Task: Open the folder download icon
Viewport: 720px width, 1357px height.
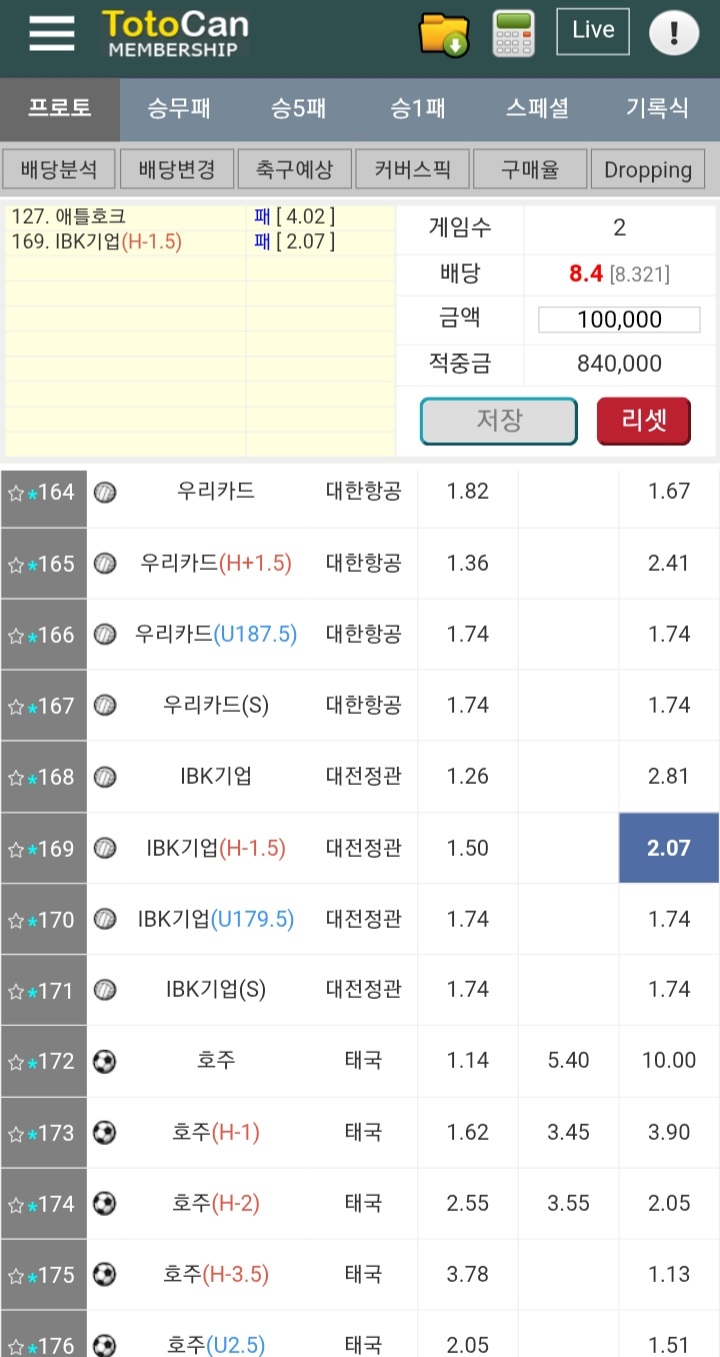Action: click(444, 34)
